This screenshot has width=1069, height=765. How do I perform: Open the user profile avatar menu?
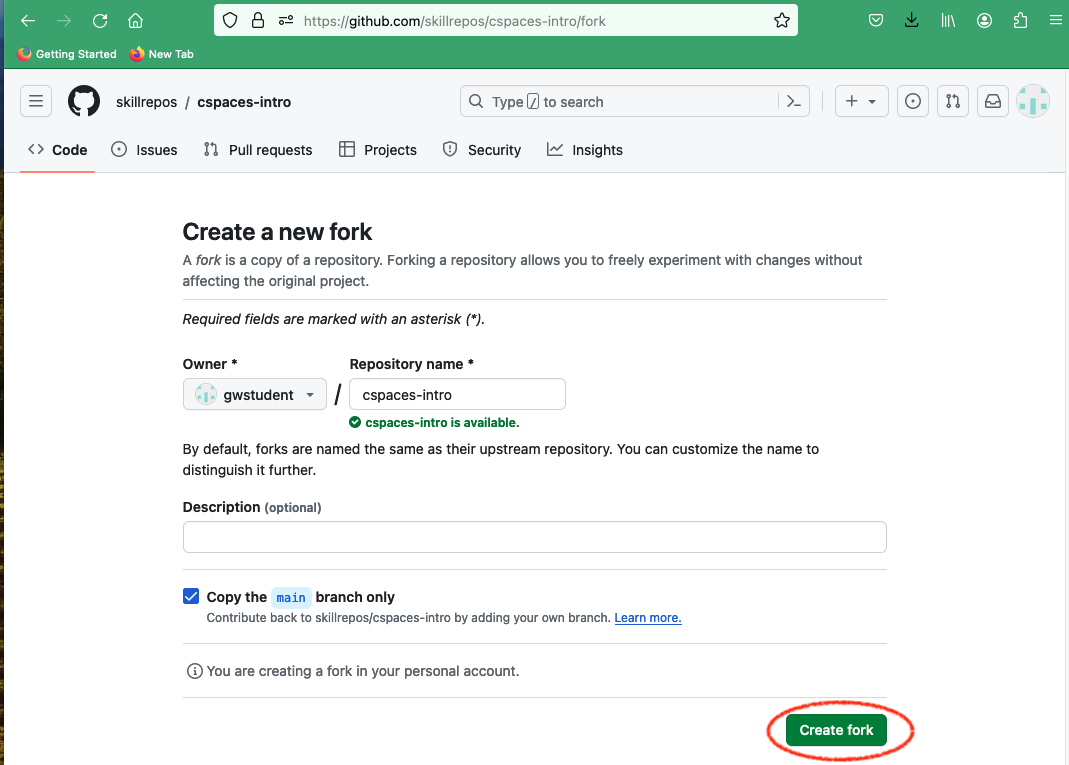[x=1033, y=102]
